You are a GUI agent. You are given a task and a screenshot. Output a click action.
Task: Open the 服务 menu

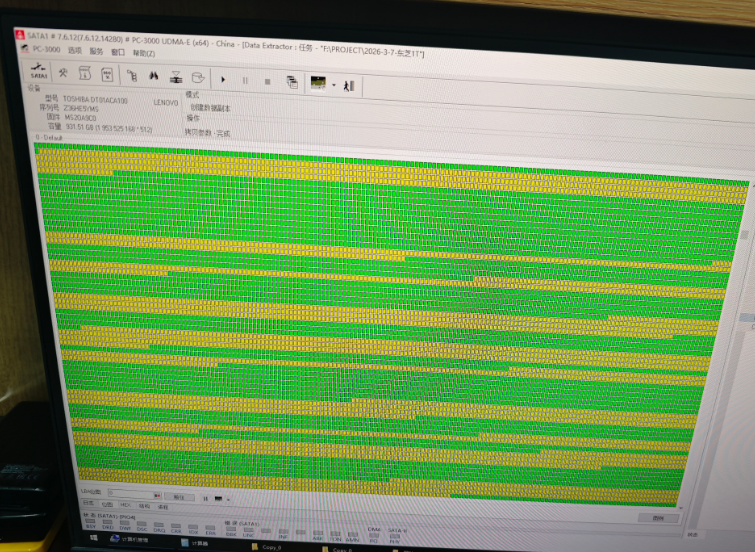[96, 50]
